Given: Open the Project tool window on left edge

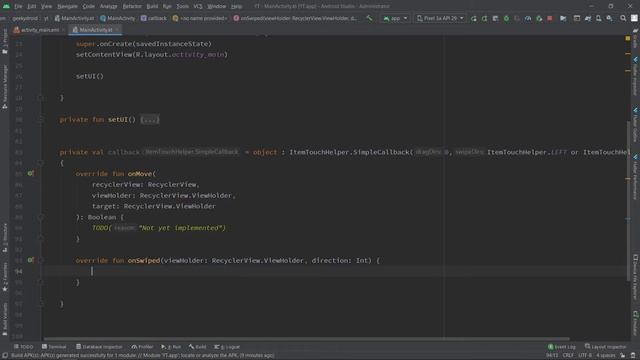Looking at the screenshot, I should [x=5, y=42].
